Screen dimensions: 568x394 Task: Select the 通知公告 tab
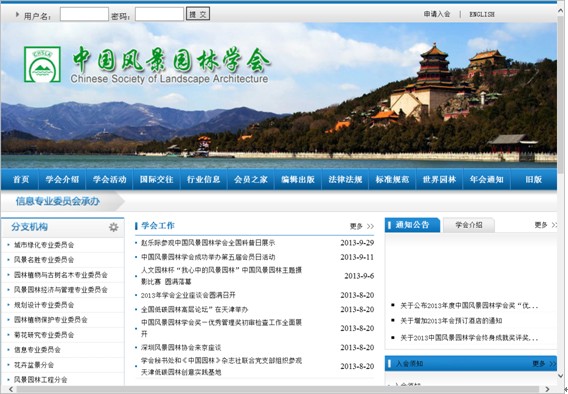(412, 225)
